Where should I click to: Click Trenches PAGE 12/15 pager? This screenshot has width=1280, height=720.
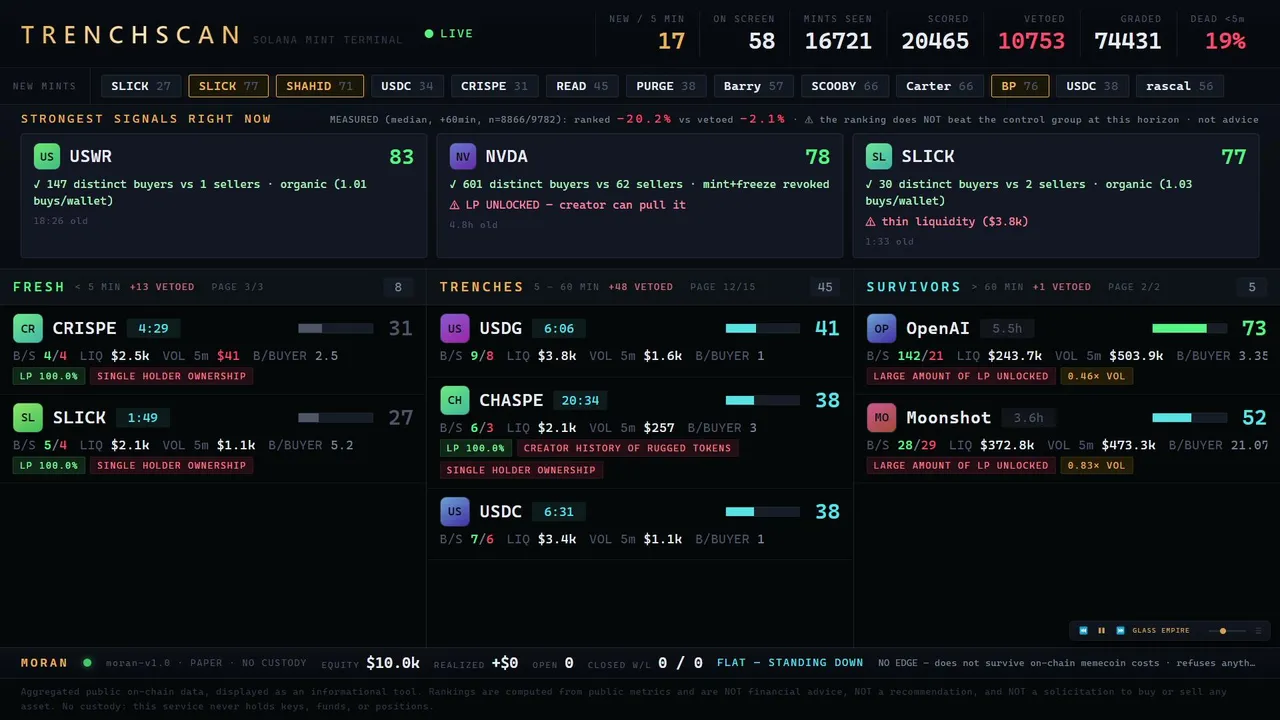[723, 287]
